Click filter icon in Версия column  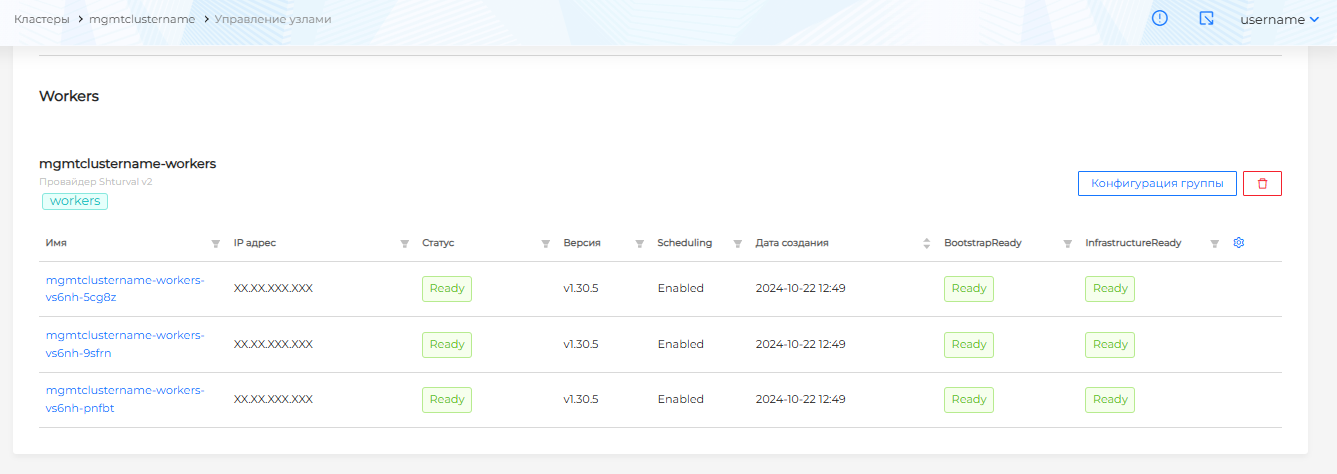(640, 243)
